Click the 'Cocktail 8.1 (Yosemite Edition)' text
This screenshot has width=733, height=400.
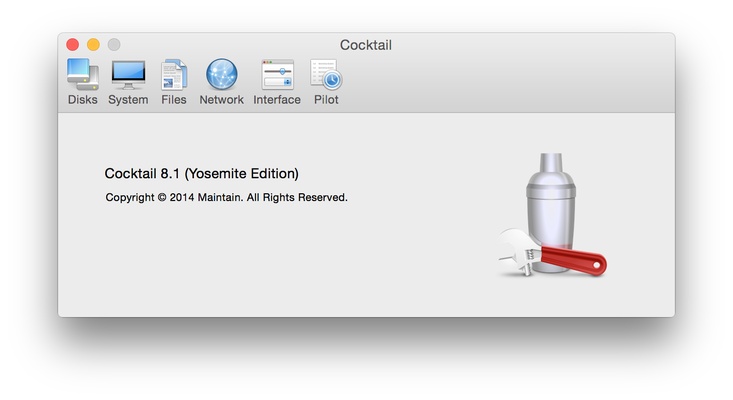coord(201,174)
